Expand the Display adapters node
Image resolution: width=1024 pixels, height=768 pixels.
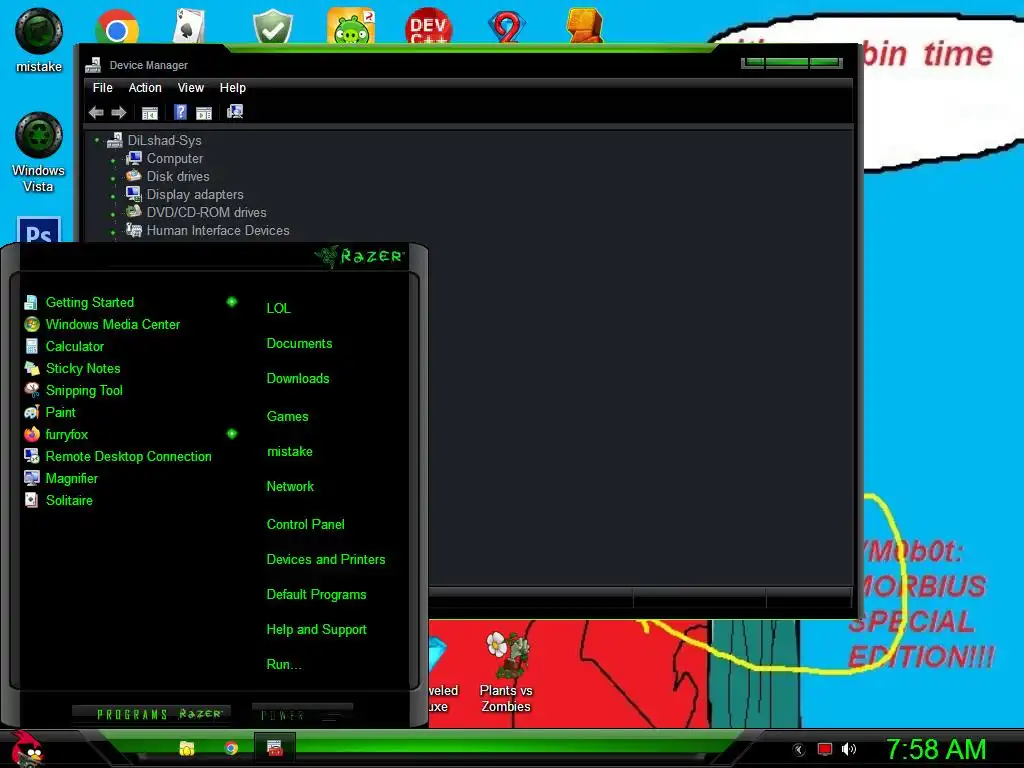pos(113,195)
